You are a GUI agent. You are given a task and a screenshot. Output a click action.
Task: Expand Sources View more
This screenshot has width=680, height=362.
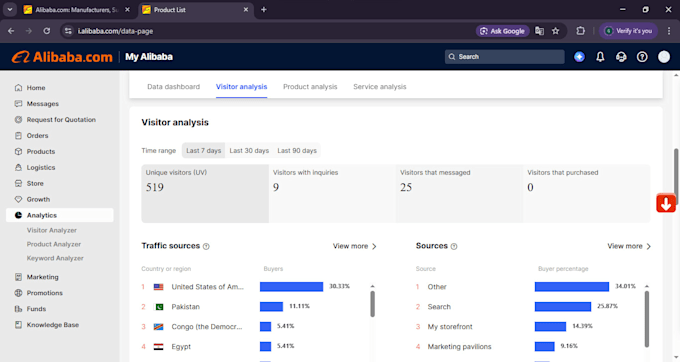(629, 246)
